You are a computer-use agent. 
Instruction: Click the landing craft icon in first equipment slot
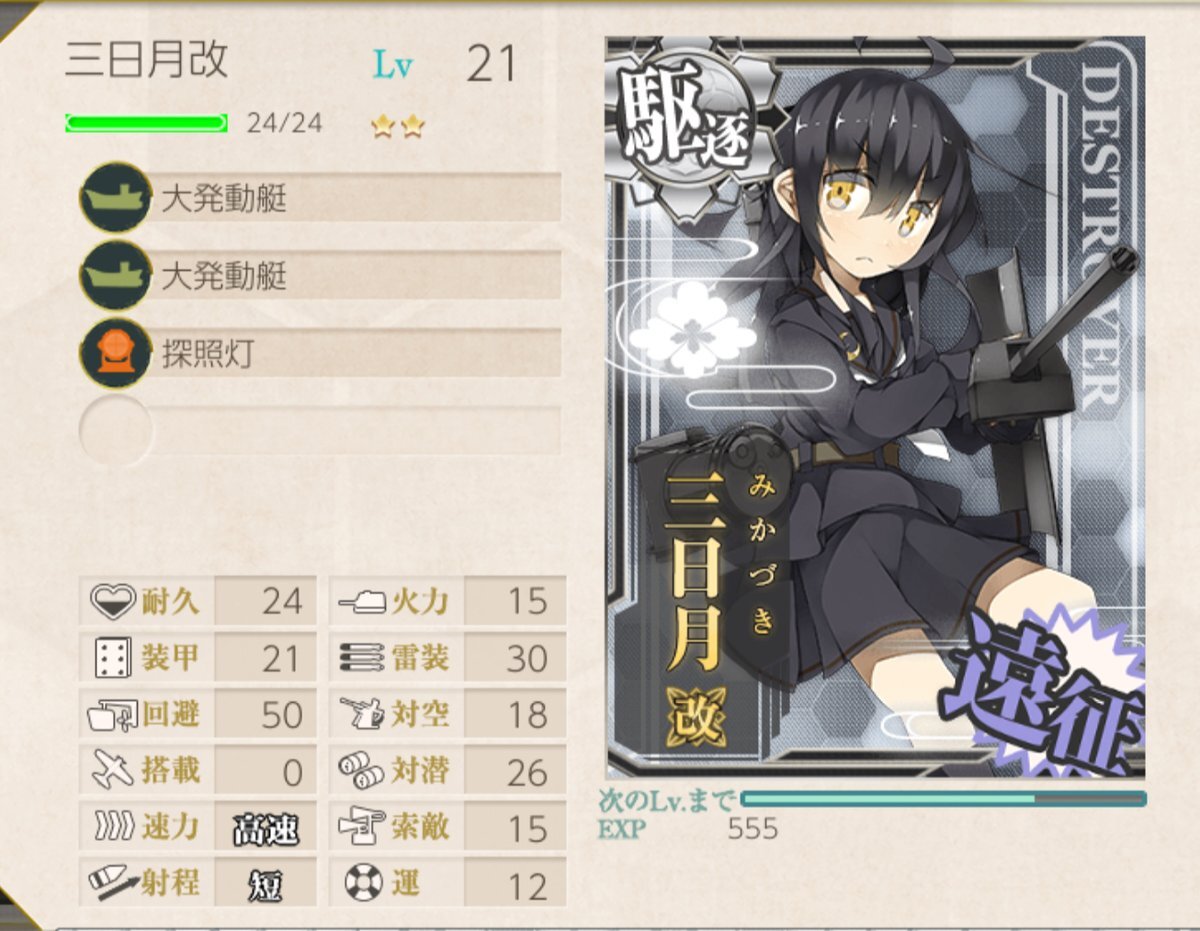point(116,198)
